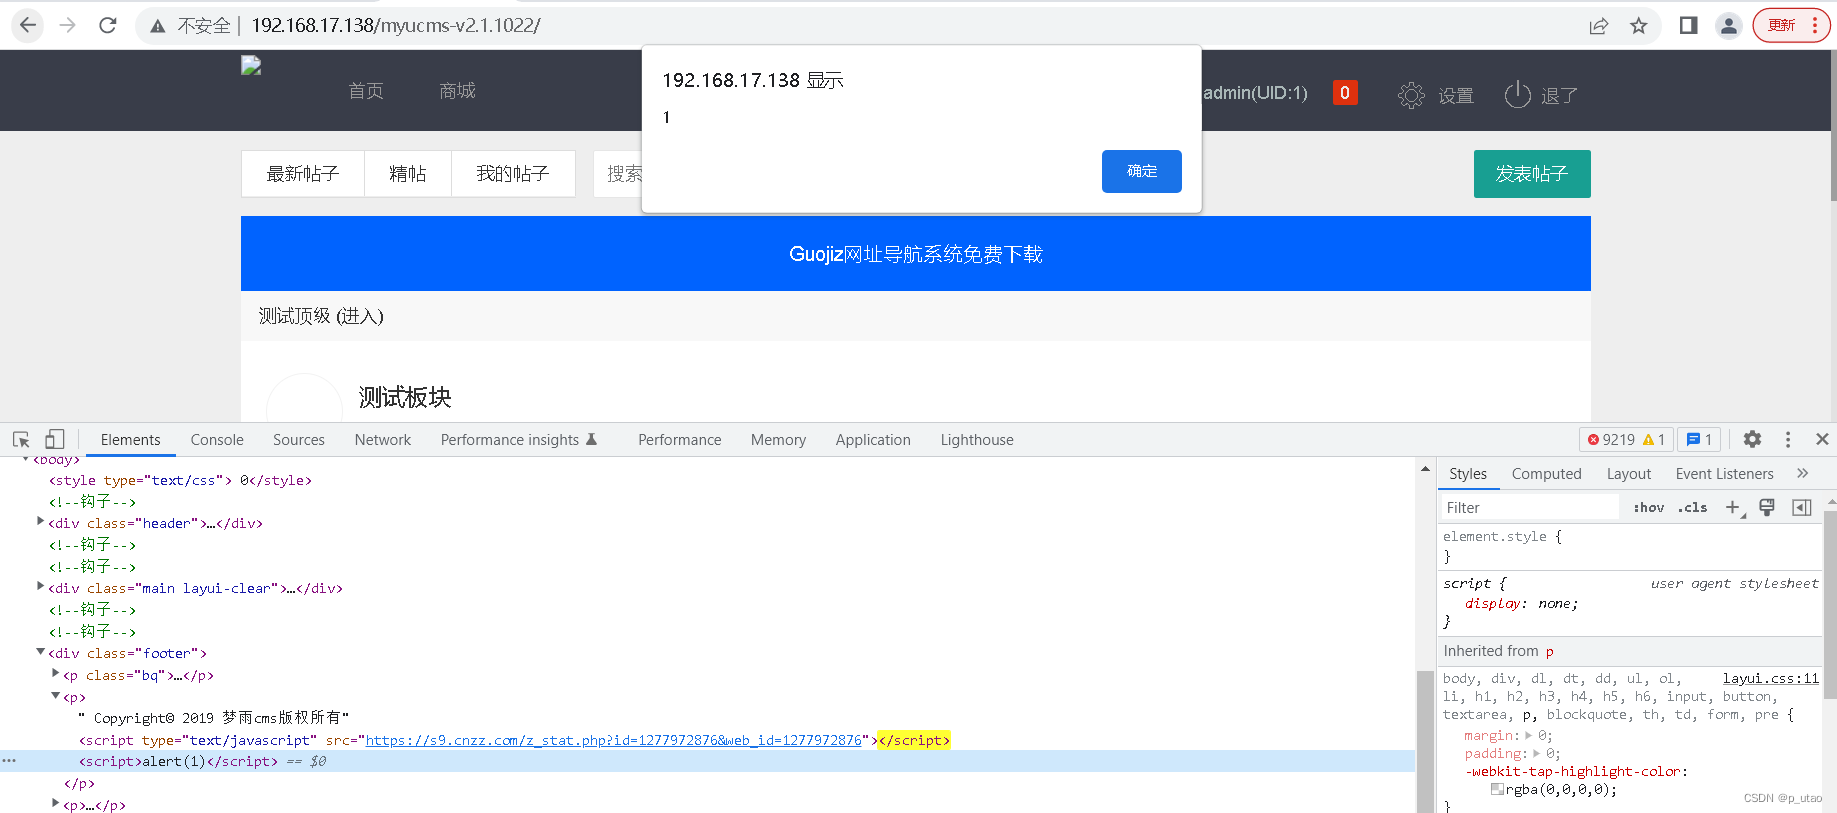The height and width of the screenshot is (813, 1837).
Task: Click the browser address bar URL
Action: tap(396, 26)
